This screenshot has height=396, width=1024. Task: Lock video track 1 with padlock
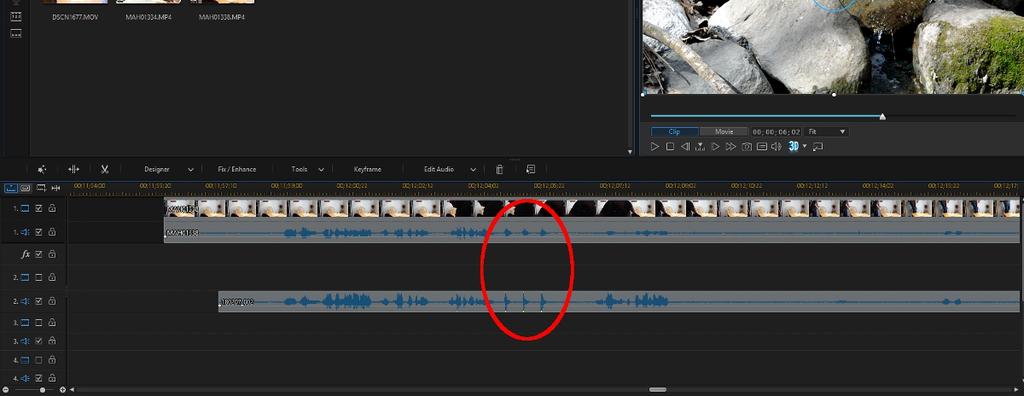[52, 208]
